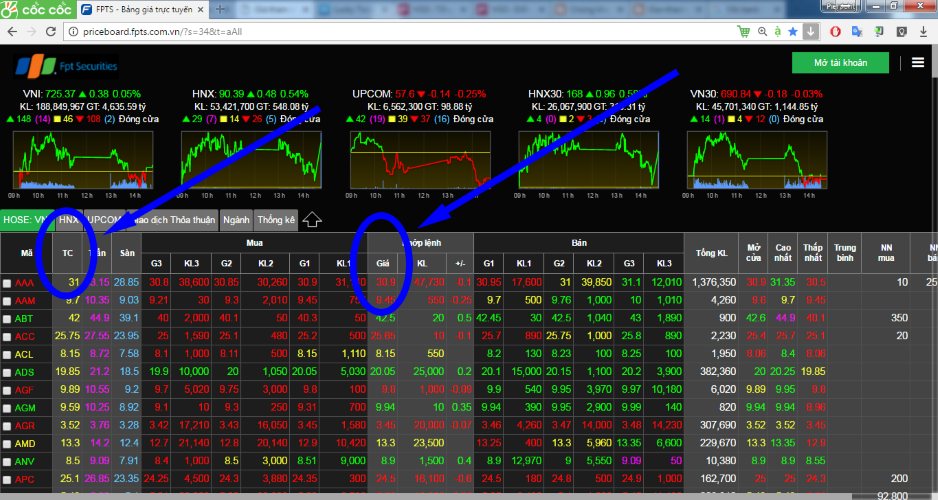Click the browser forward arrow
Image resolution: width=938 pixels, height=500 pixels.
pos(31,32)
